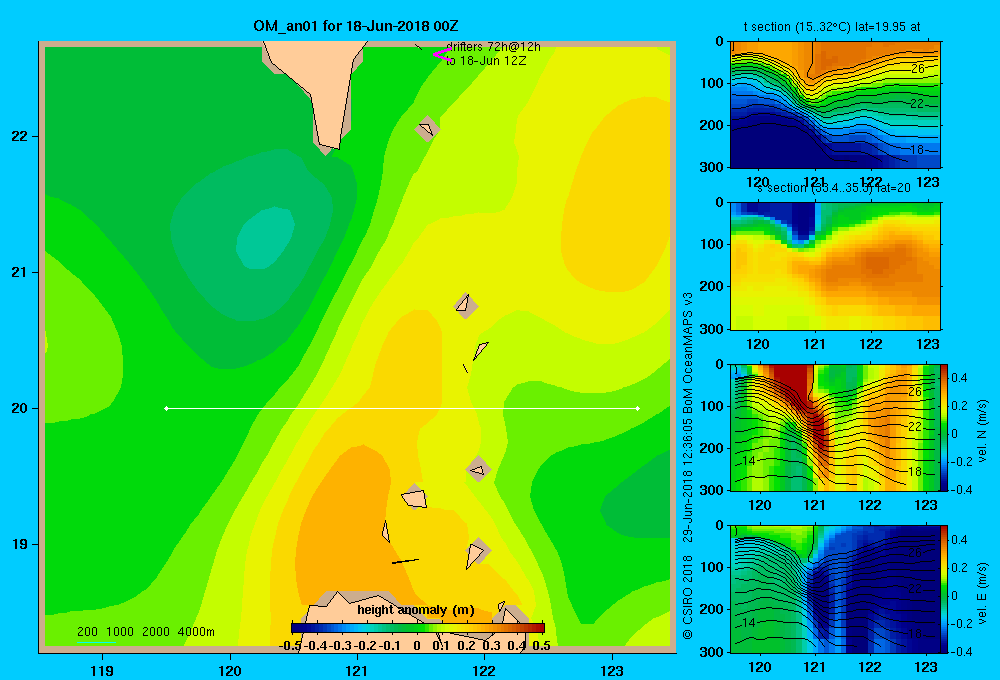Click left endpoint of white section line
This screenshot has height=680, width=1000.
[x=166, y=408]
